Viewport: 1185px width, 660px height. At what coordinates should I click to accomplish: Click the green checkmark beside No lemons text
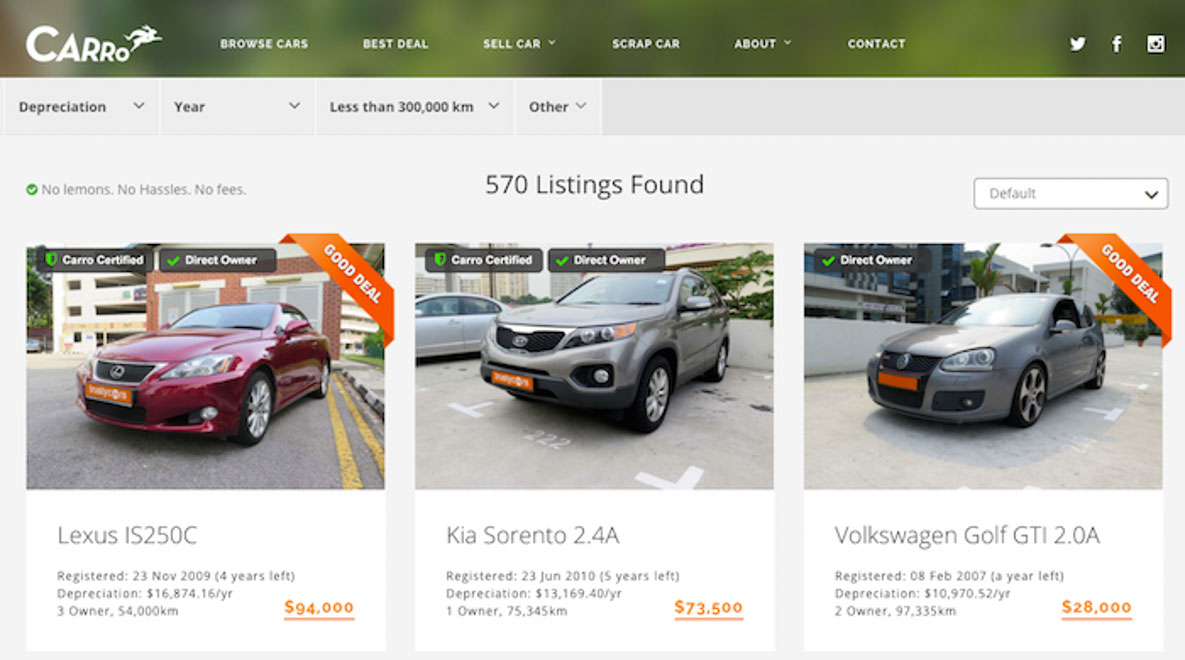click(x=32, y=190)
